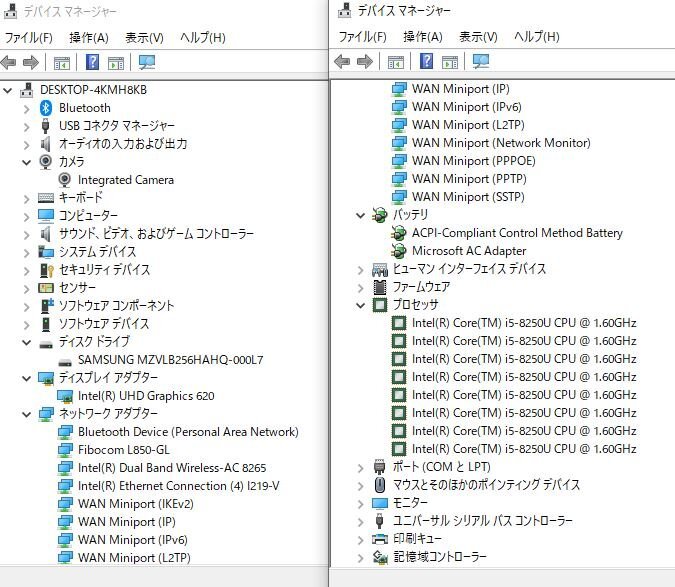Open 表示(V) menu in right window

click(x=478, y=37)
